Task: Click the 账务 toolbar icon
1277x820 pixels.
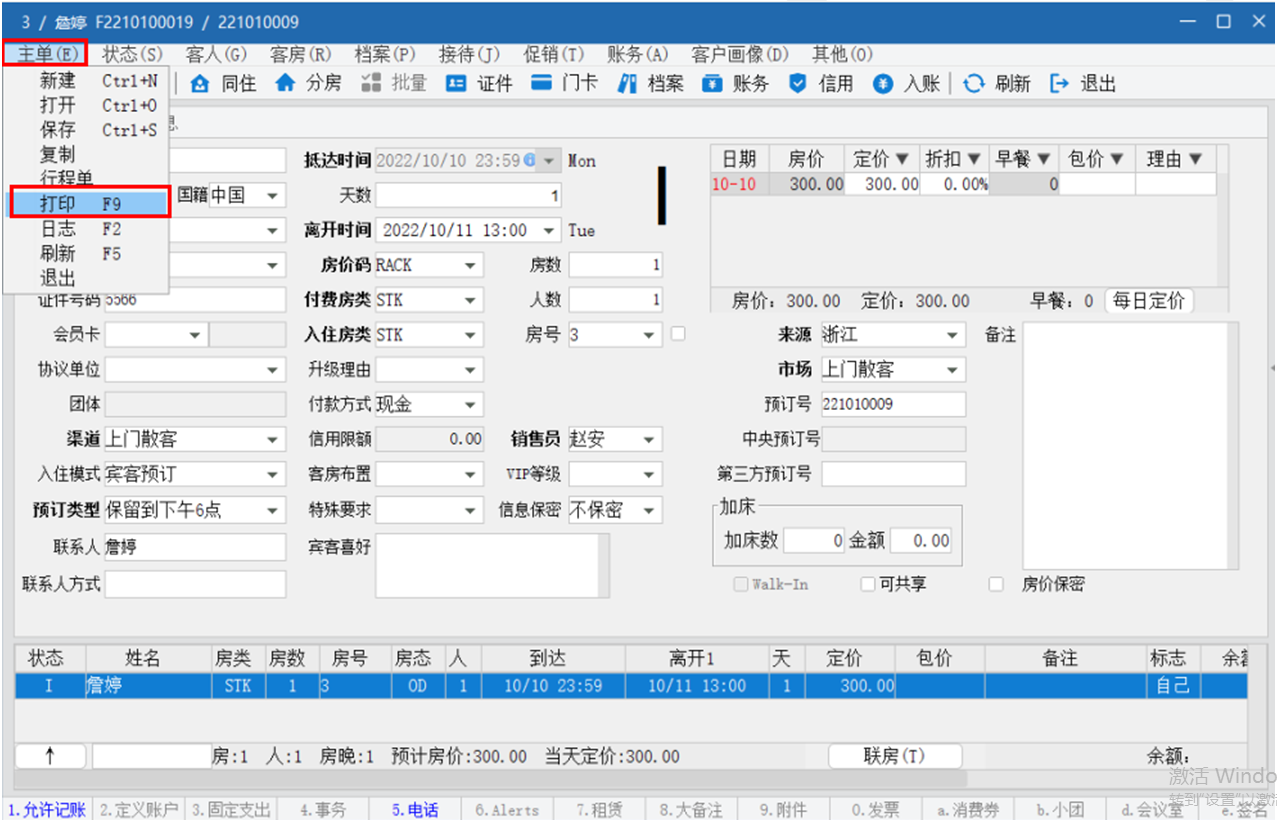Action: 712,84
